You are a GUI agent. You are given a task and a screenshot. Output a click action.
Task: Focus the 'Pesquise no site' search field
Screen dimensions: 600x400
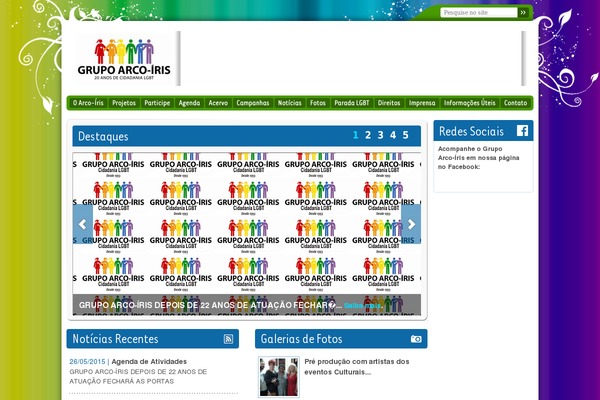pos(479,13)
